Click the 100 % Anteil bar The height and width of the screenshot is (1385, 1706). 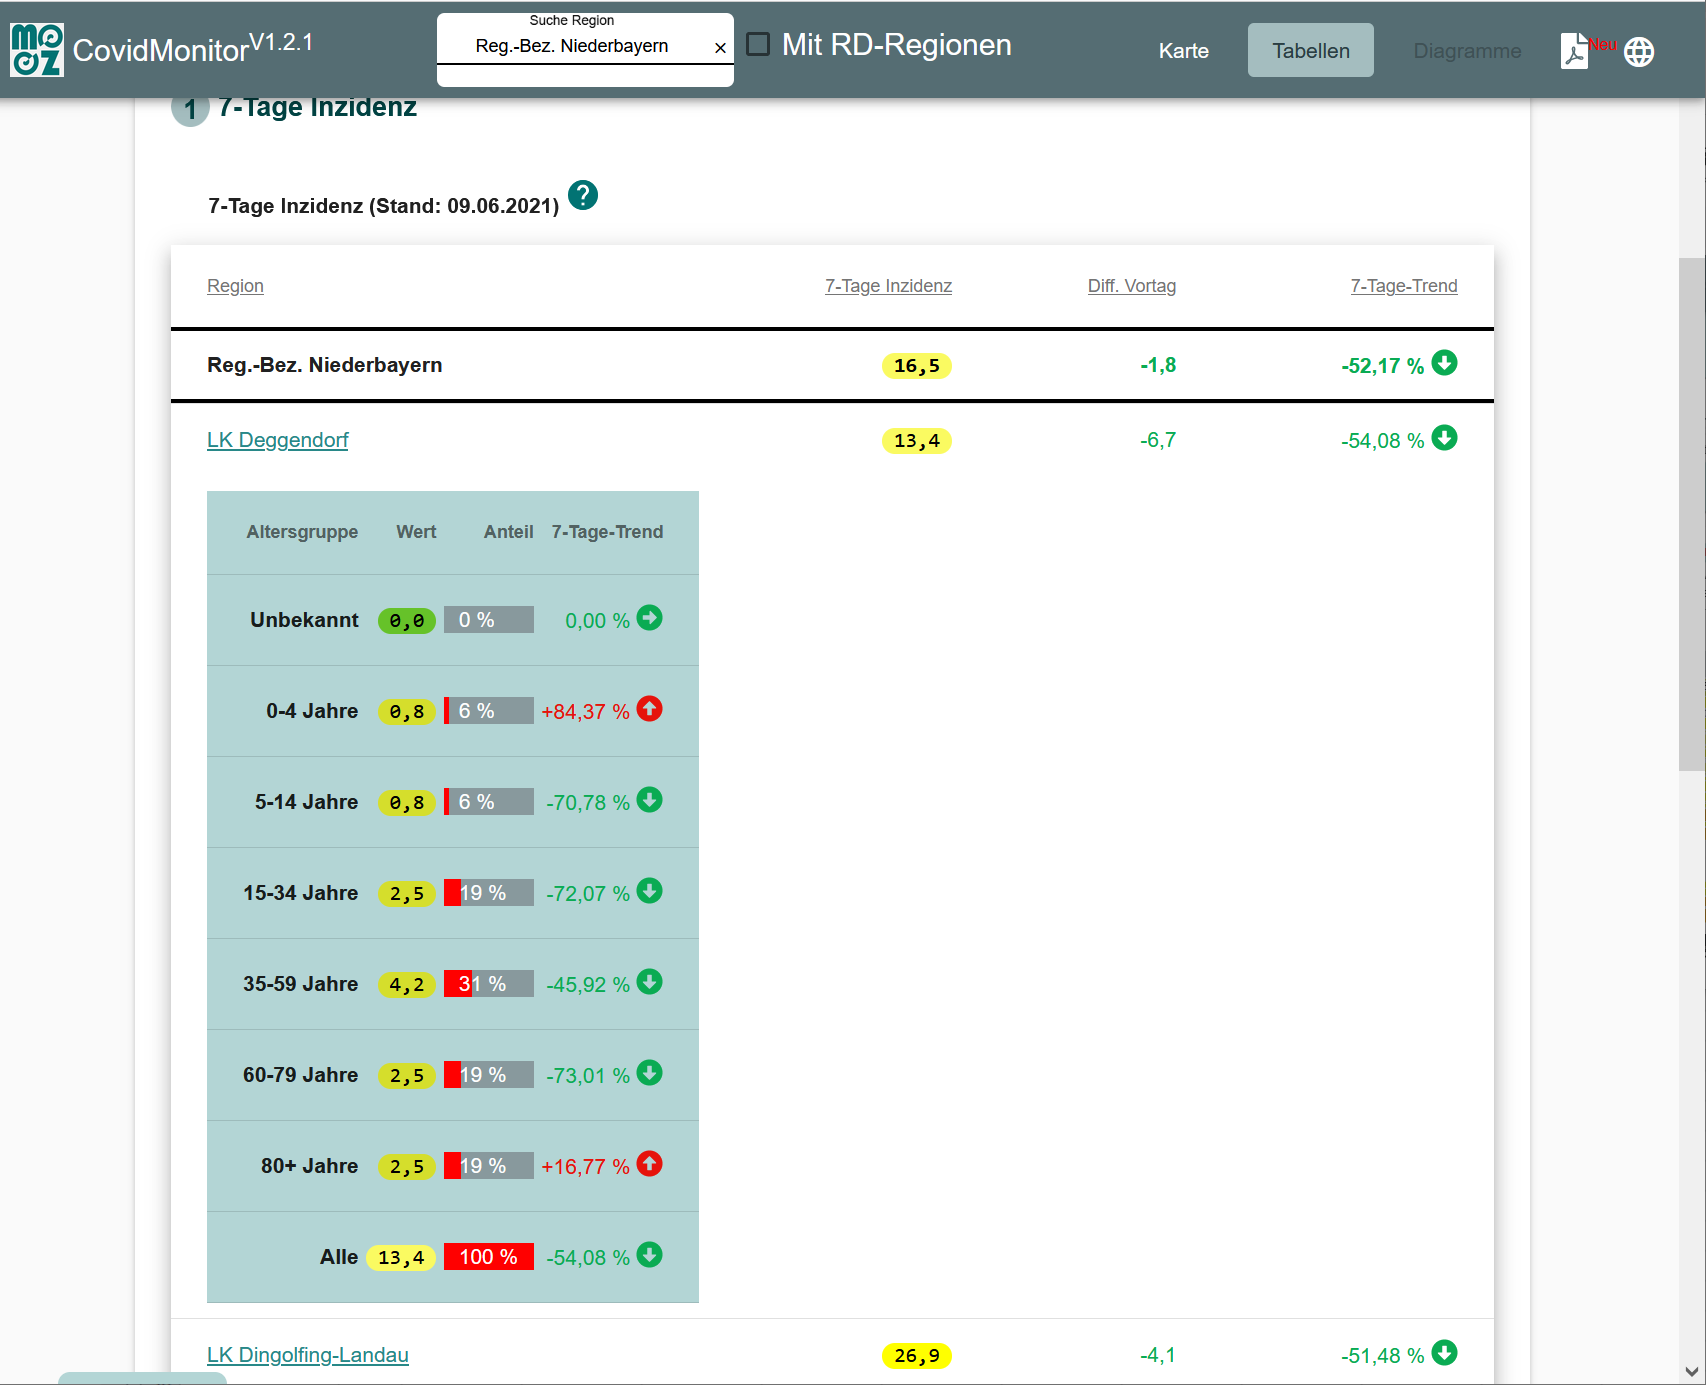point(489,1257)
